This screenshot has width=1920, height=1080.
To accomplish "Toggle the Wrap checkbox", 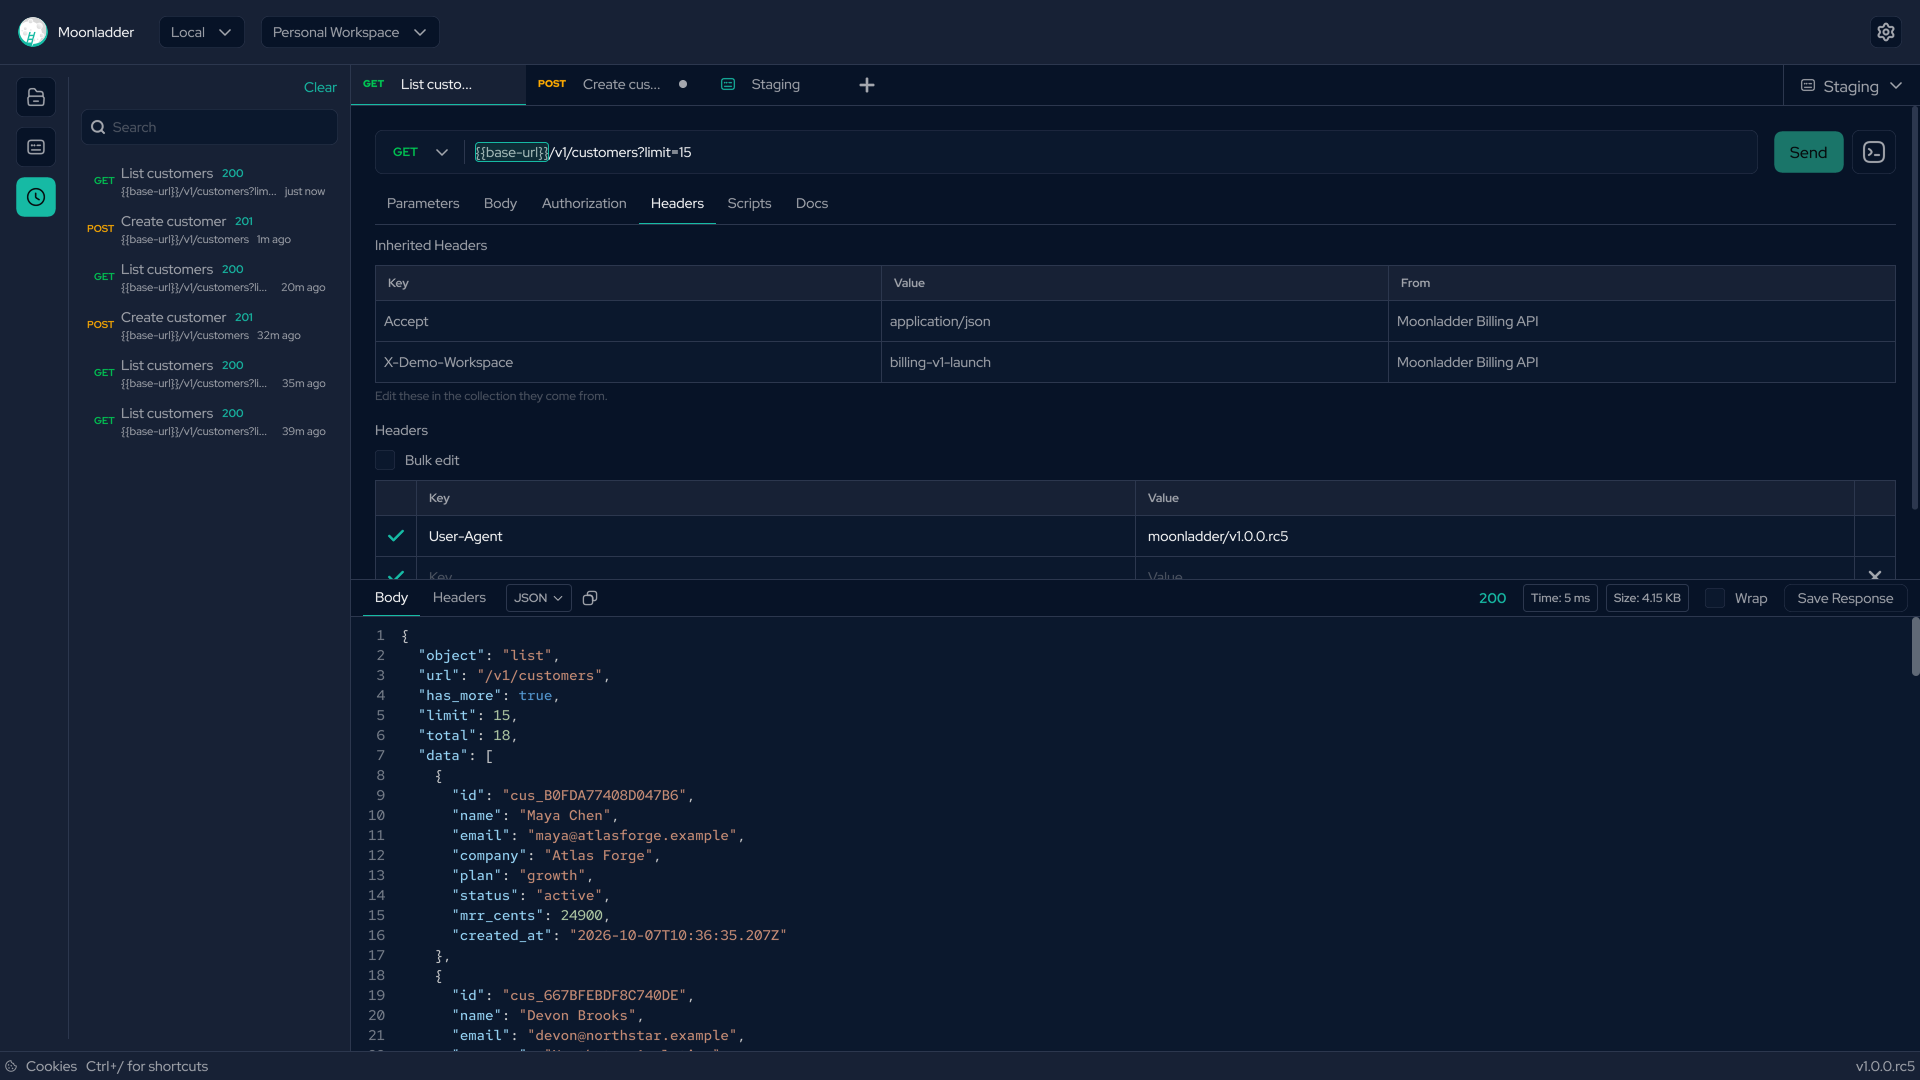I will (x=1715, y=598).
